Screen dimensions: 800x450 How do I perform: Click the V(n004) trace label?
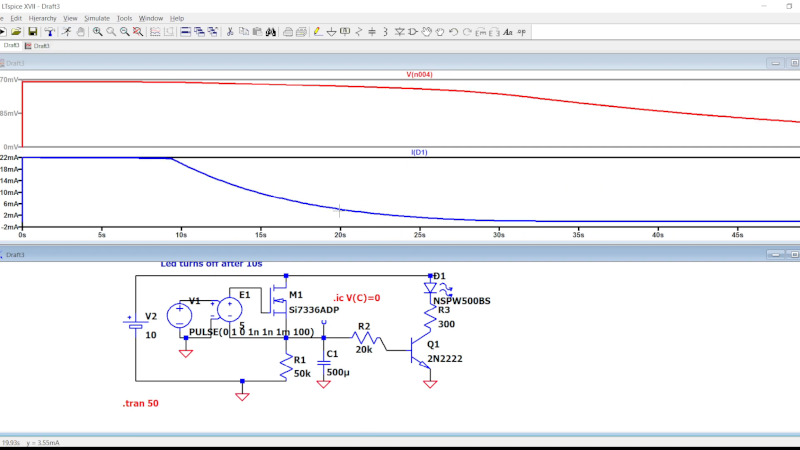[419, 75]
